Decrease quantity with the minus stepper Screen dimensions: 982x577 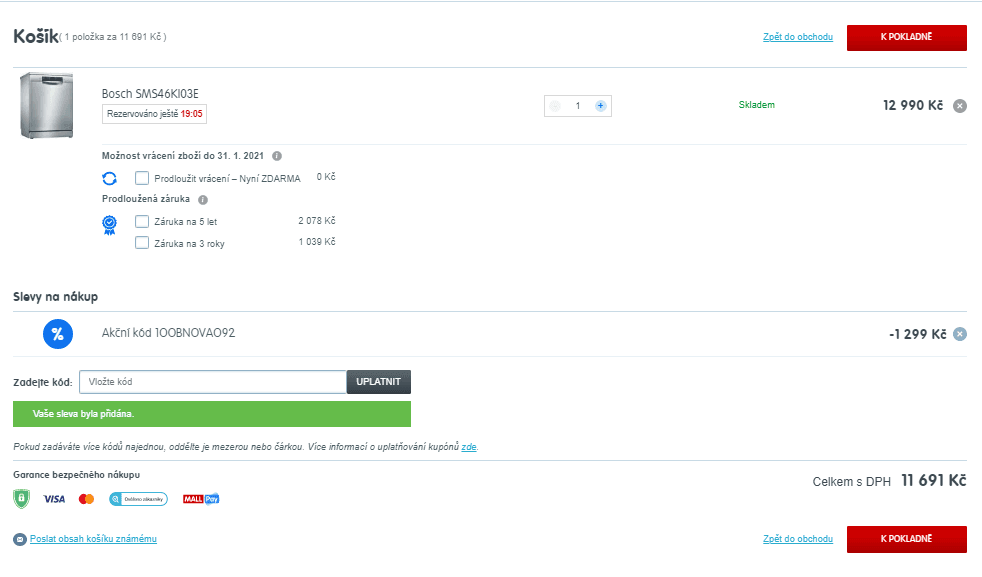pos(555,106)
